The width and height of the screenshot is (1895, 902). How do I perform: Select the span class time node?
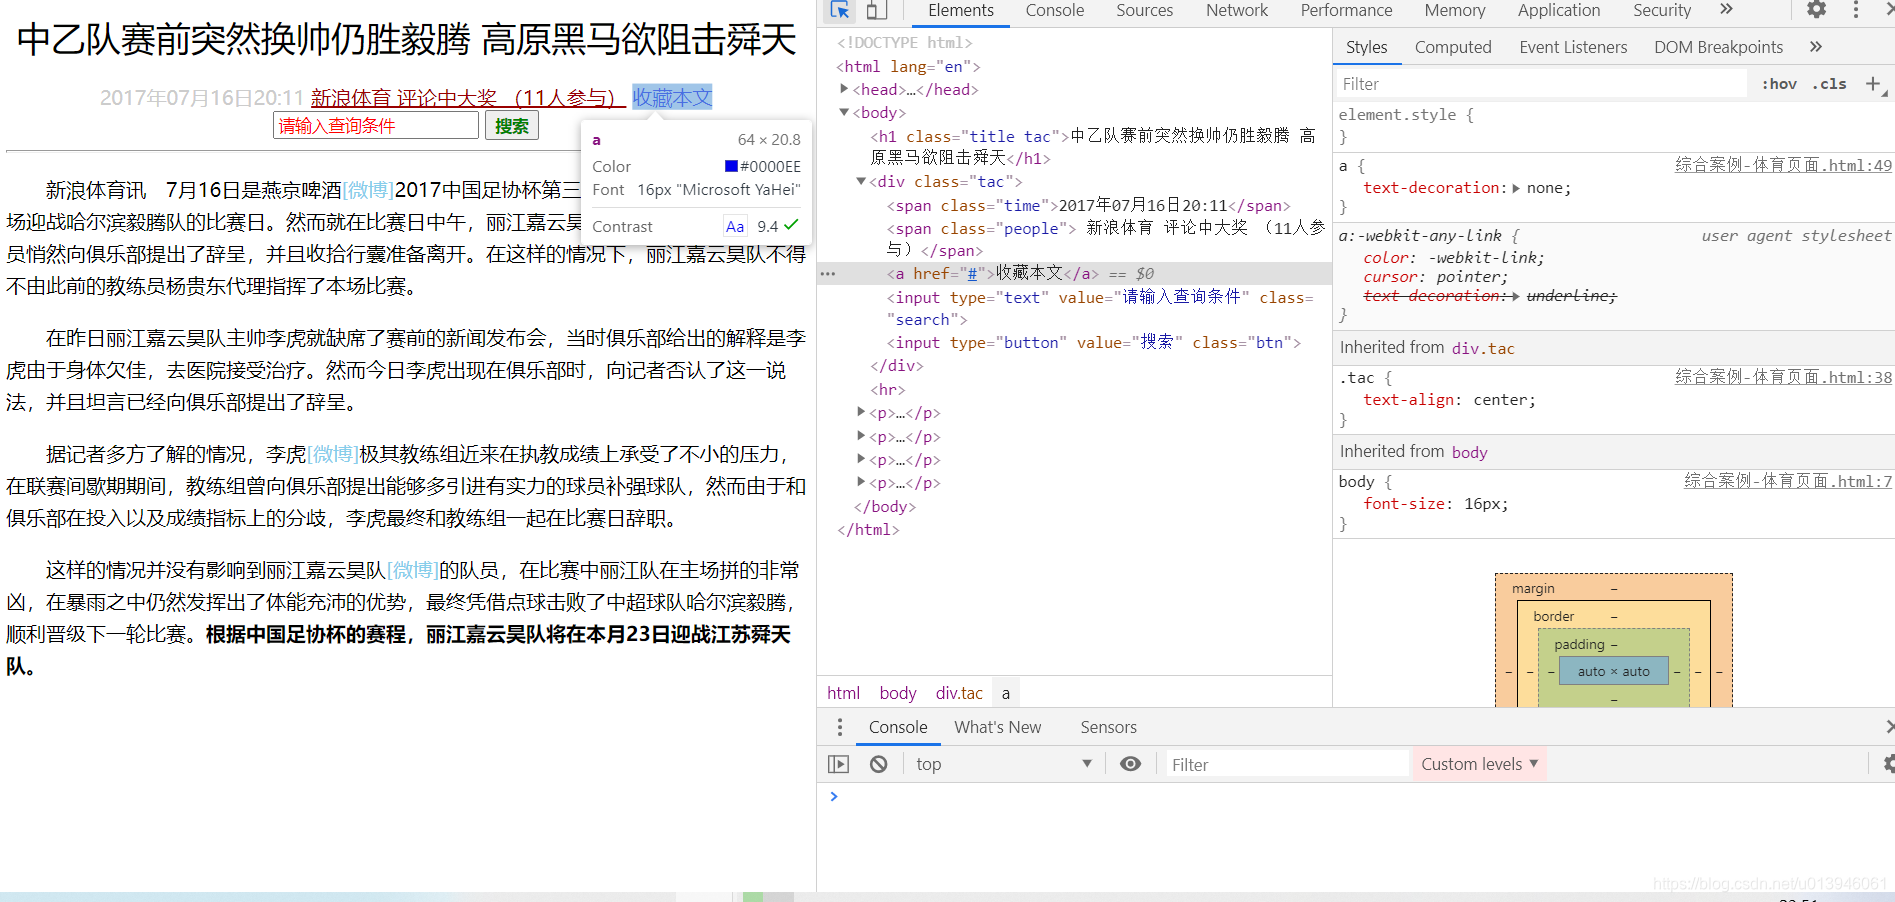click(1088, 205)
